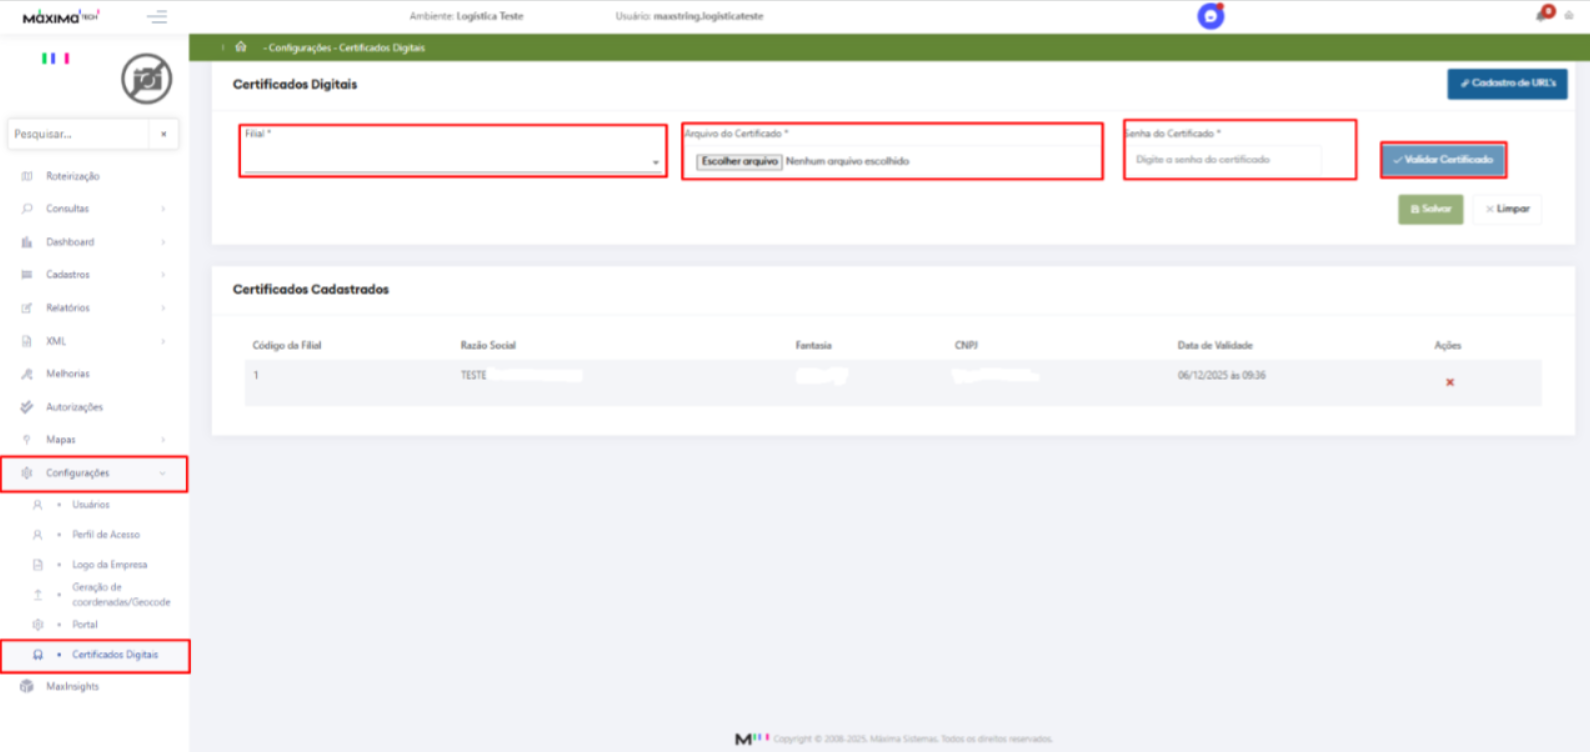The image size is (1590, 752).
Task: Select Geração de coordenadas/Geocode item
Action: pyautogui.click(x=121, y=595)
